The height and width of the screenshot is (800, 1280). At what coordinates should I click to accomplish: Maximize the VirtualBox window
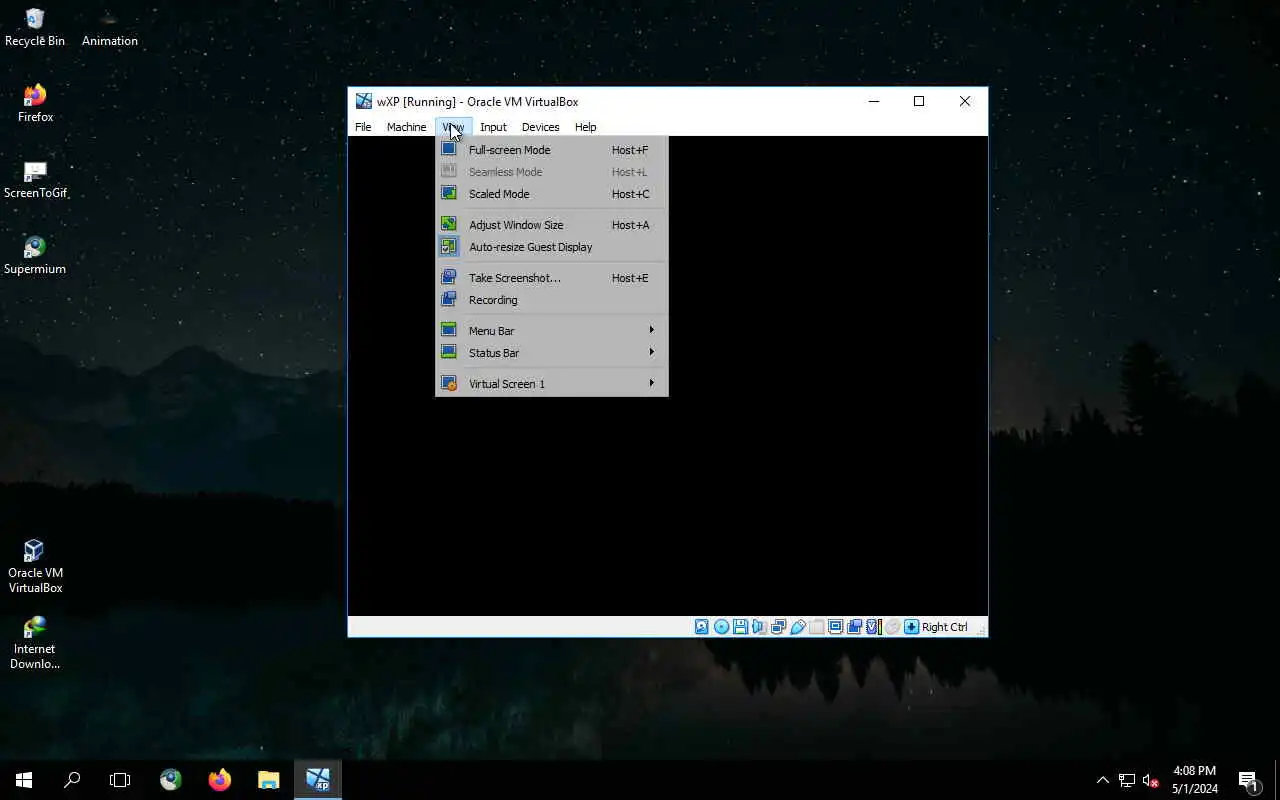(x=919, y=101)
